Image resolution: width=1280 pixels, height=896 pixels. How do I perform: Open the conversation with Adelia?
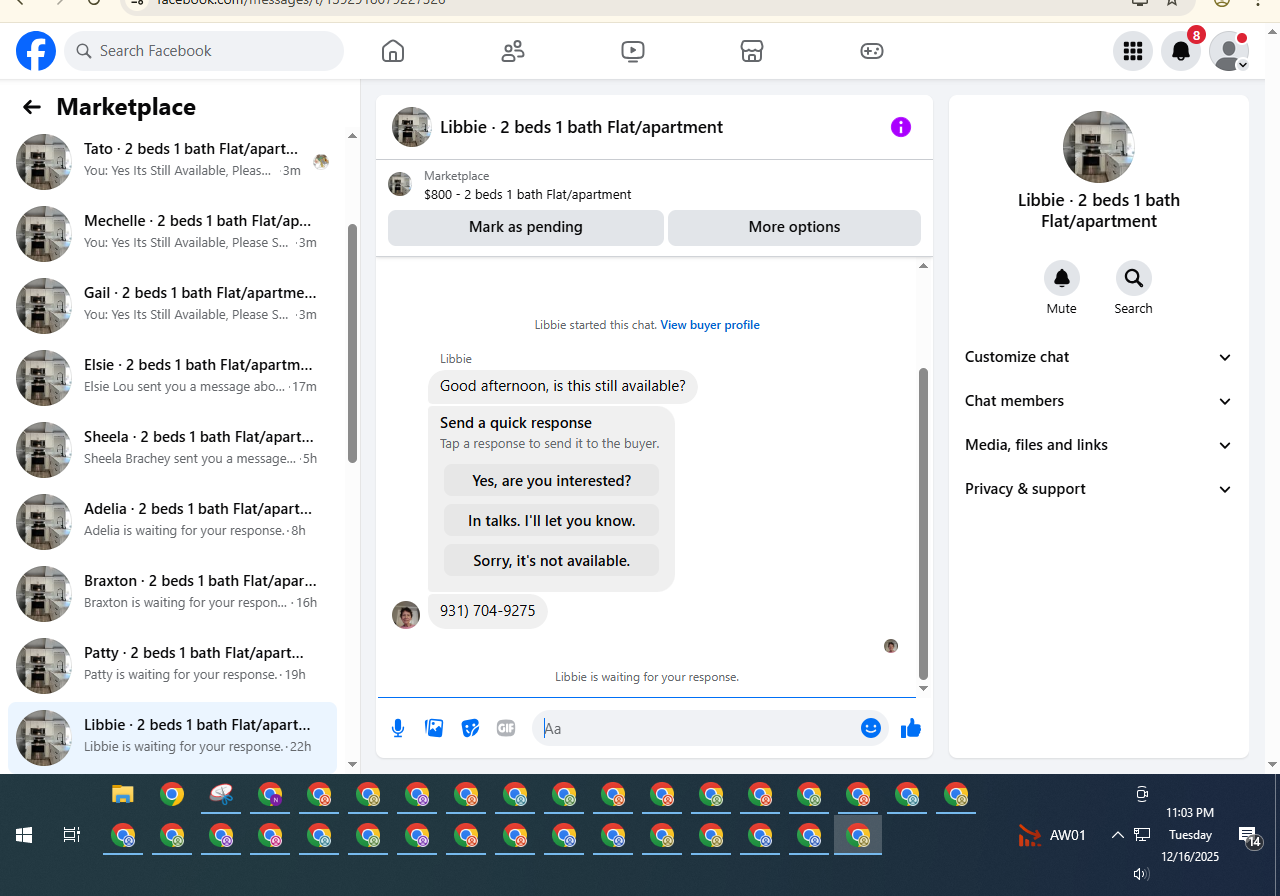pyautogui.click(x=172, y=520)
